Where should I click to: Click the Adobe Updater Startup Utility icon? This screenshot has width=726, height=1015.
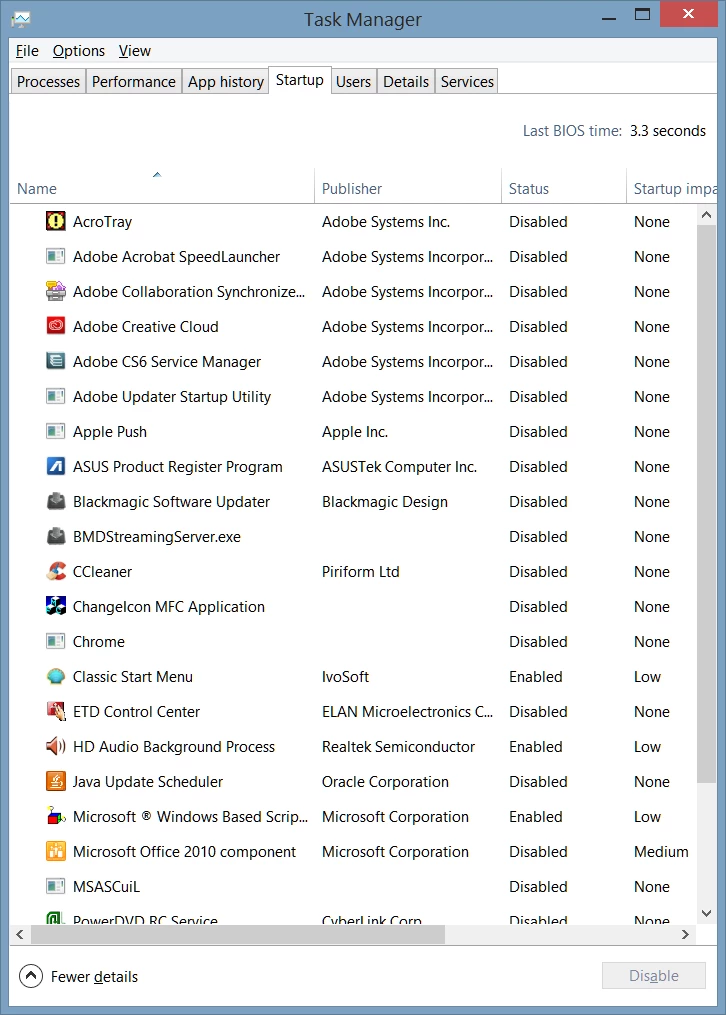point(56,396)
